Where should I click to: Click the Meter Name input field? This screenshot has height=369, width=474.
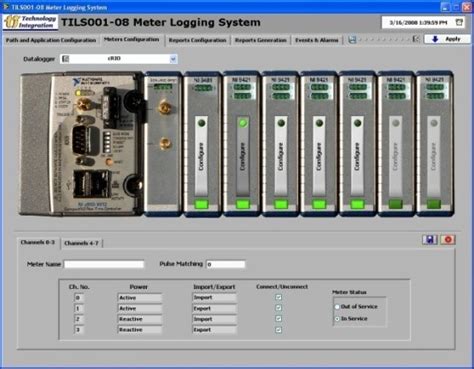104,264
